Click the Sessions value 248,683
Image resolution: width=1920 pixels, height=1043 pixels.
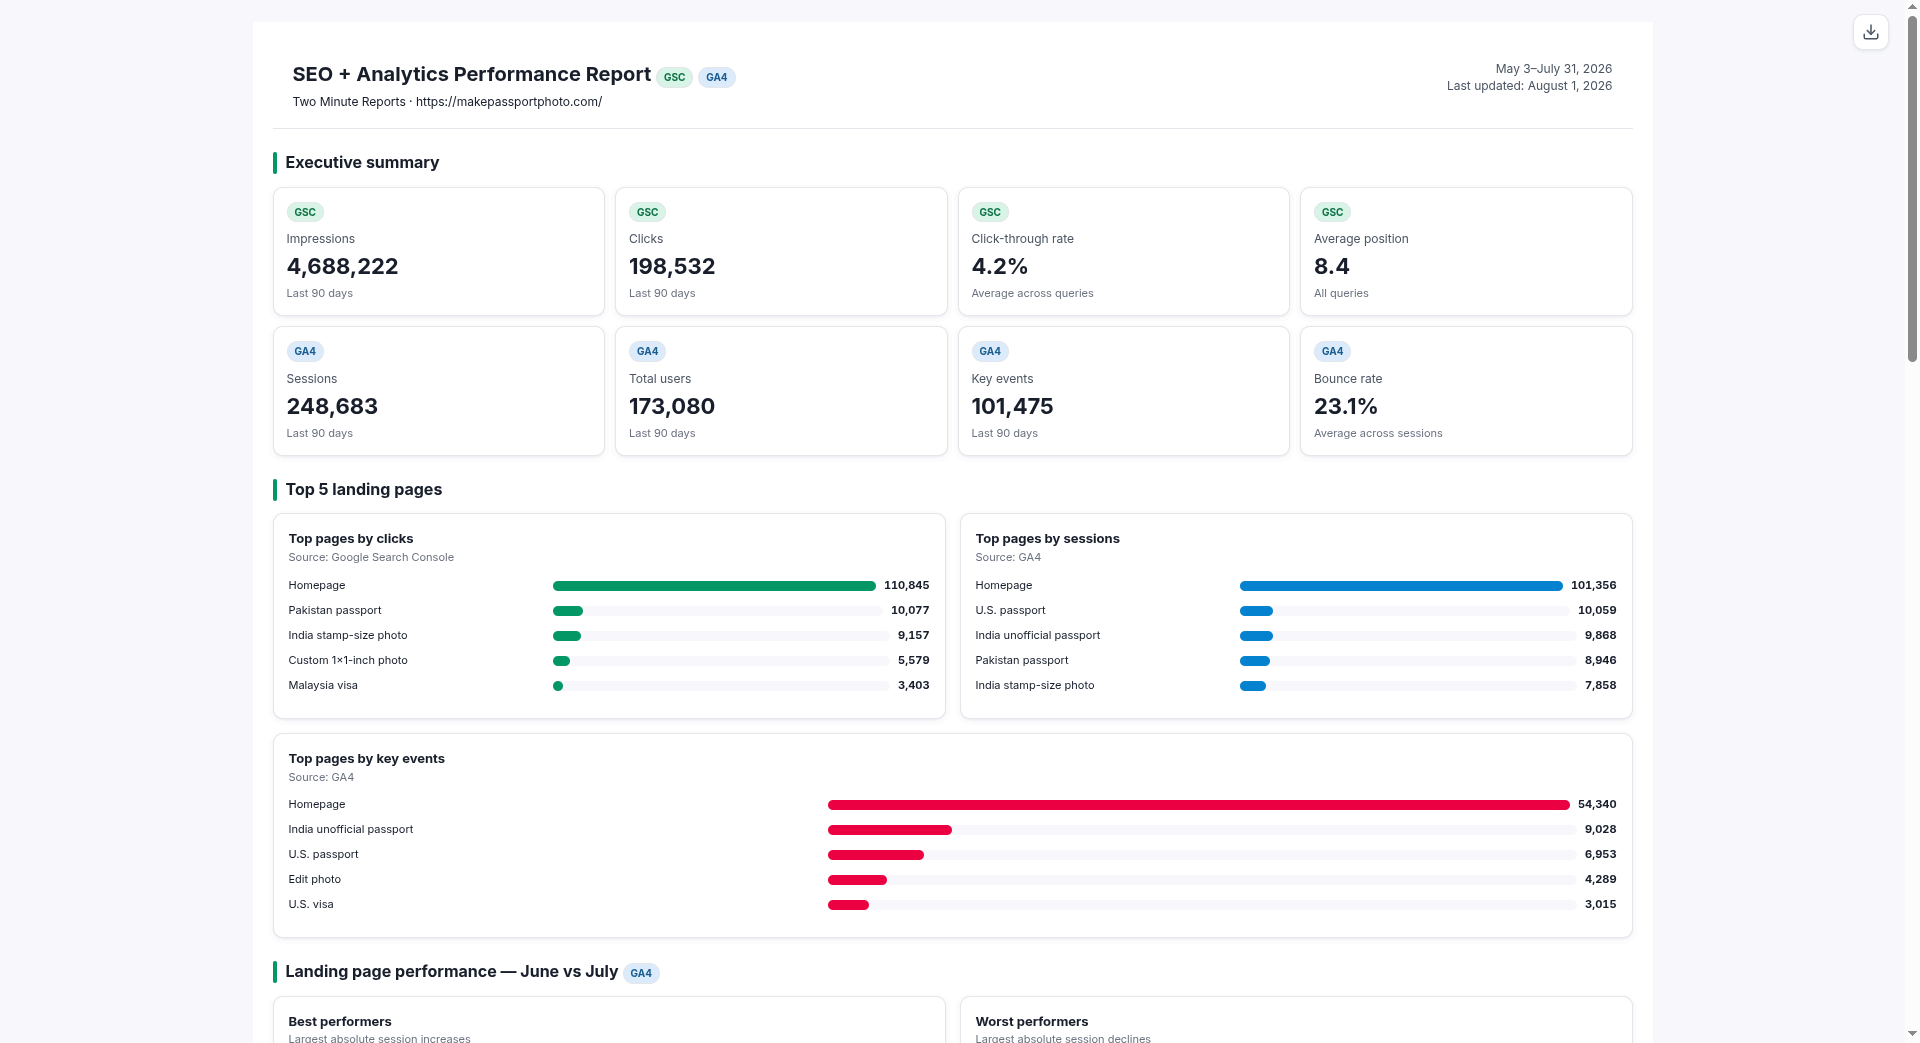pos(332,407)
